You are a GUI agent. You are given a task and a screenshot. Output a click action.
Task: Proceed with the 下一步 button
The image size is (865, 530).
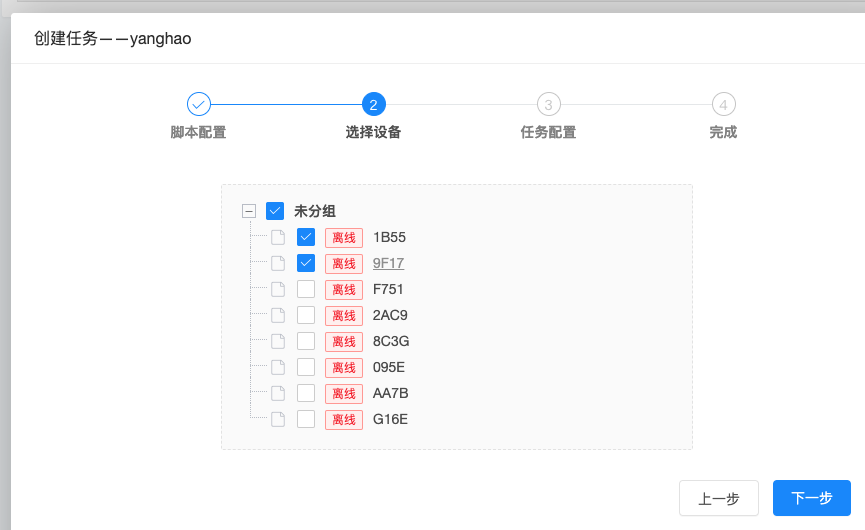pyautogui.click(x=811, y=498)
